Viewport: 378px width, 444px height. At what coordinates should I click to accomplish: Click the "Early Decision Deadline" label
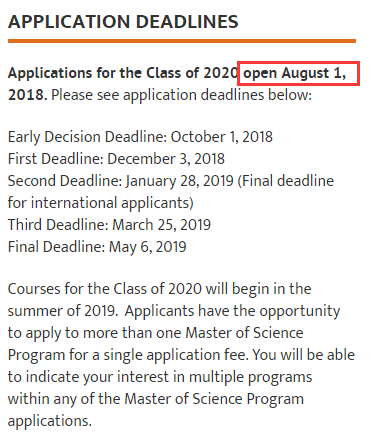[x=87, y=137]
